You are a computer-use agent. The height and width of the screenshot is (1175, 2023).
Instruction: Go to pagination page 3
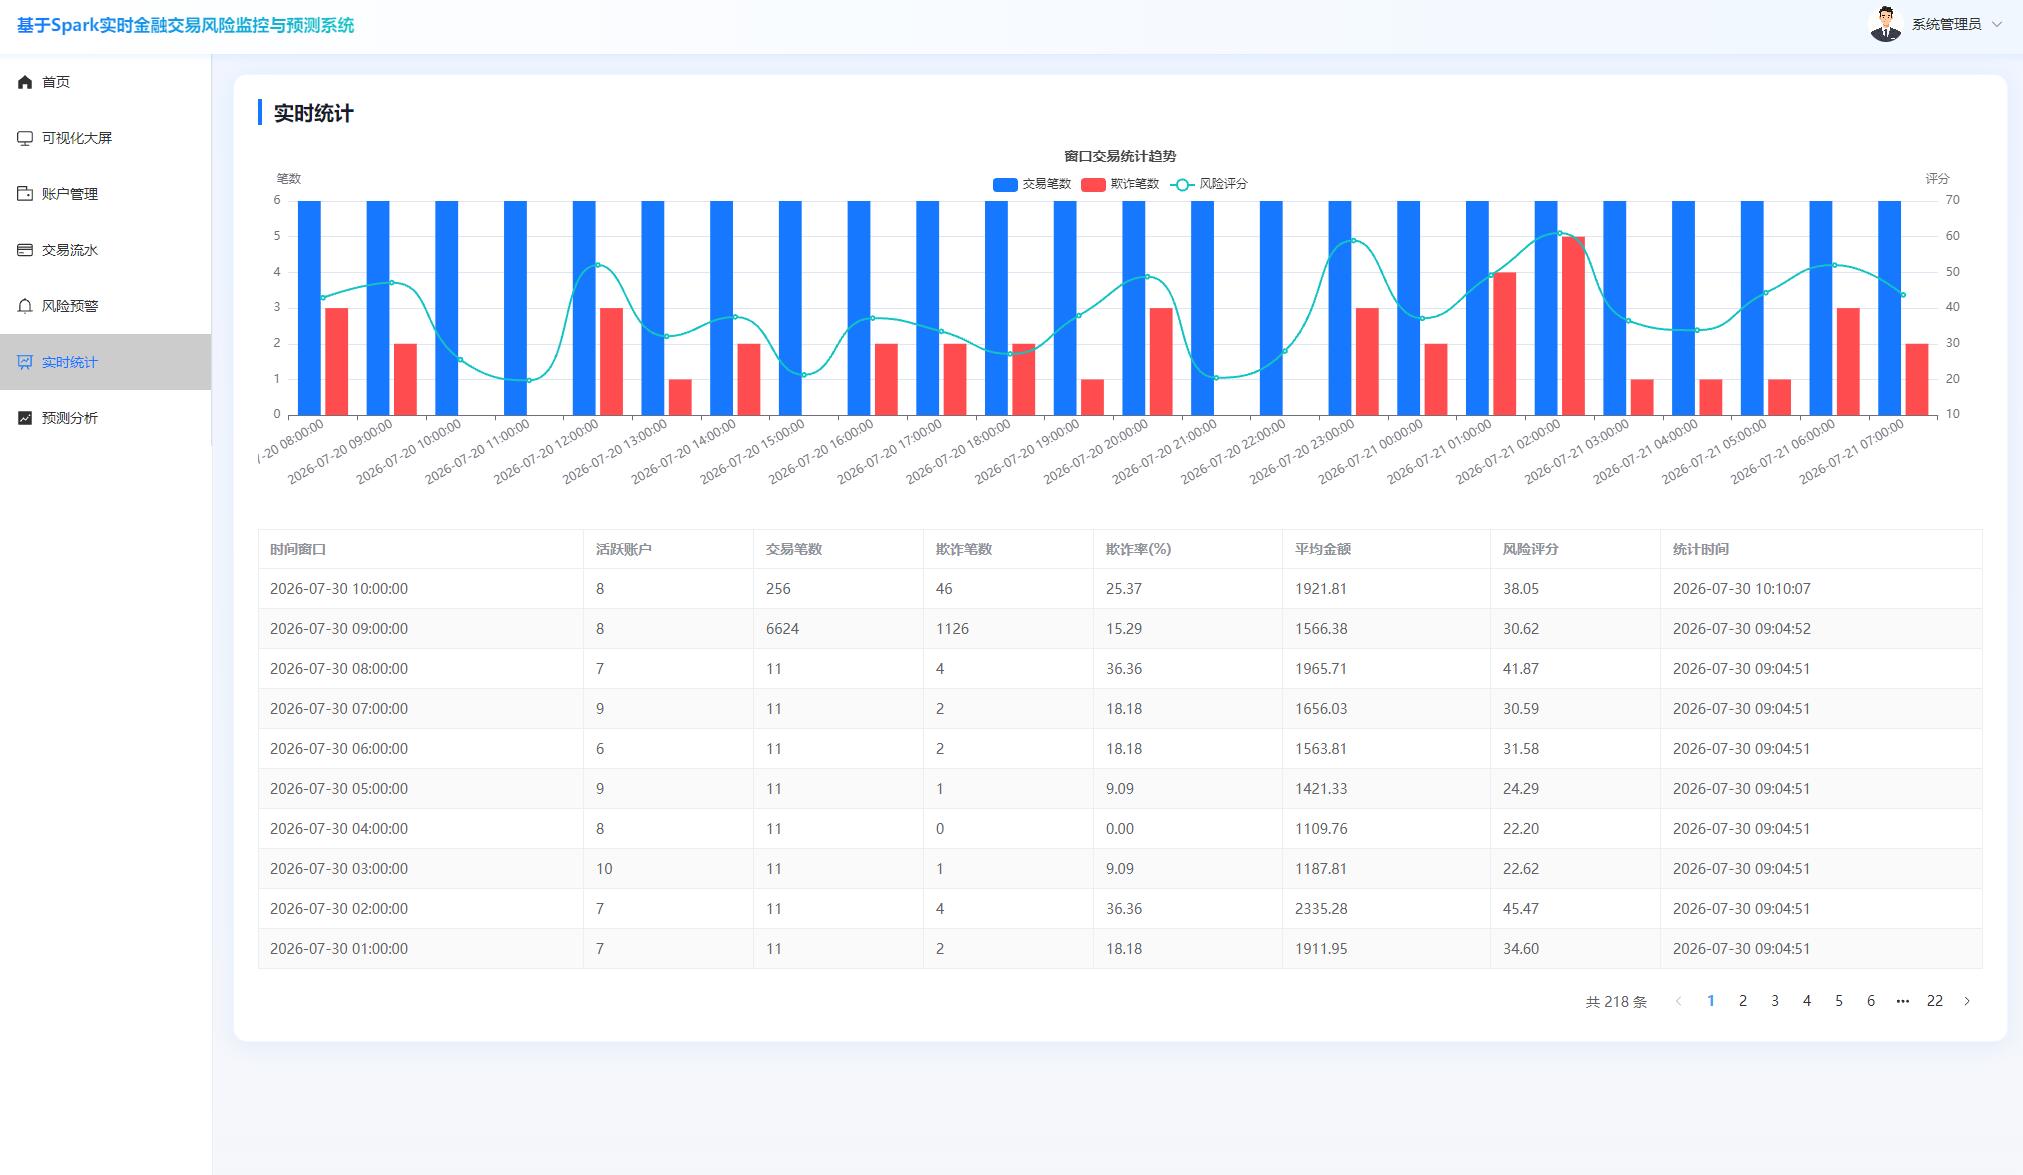[1775, 1001]
